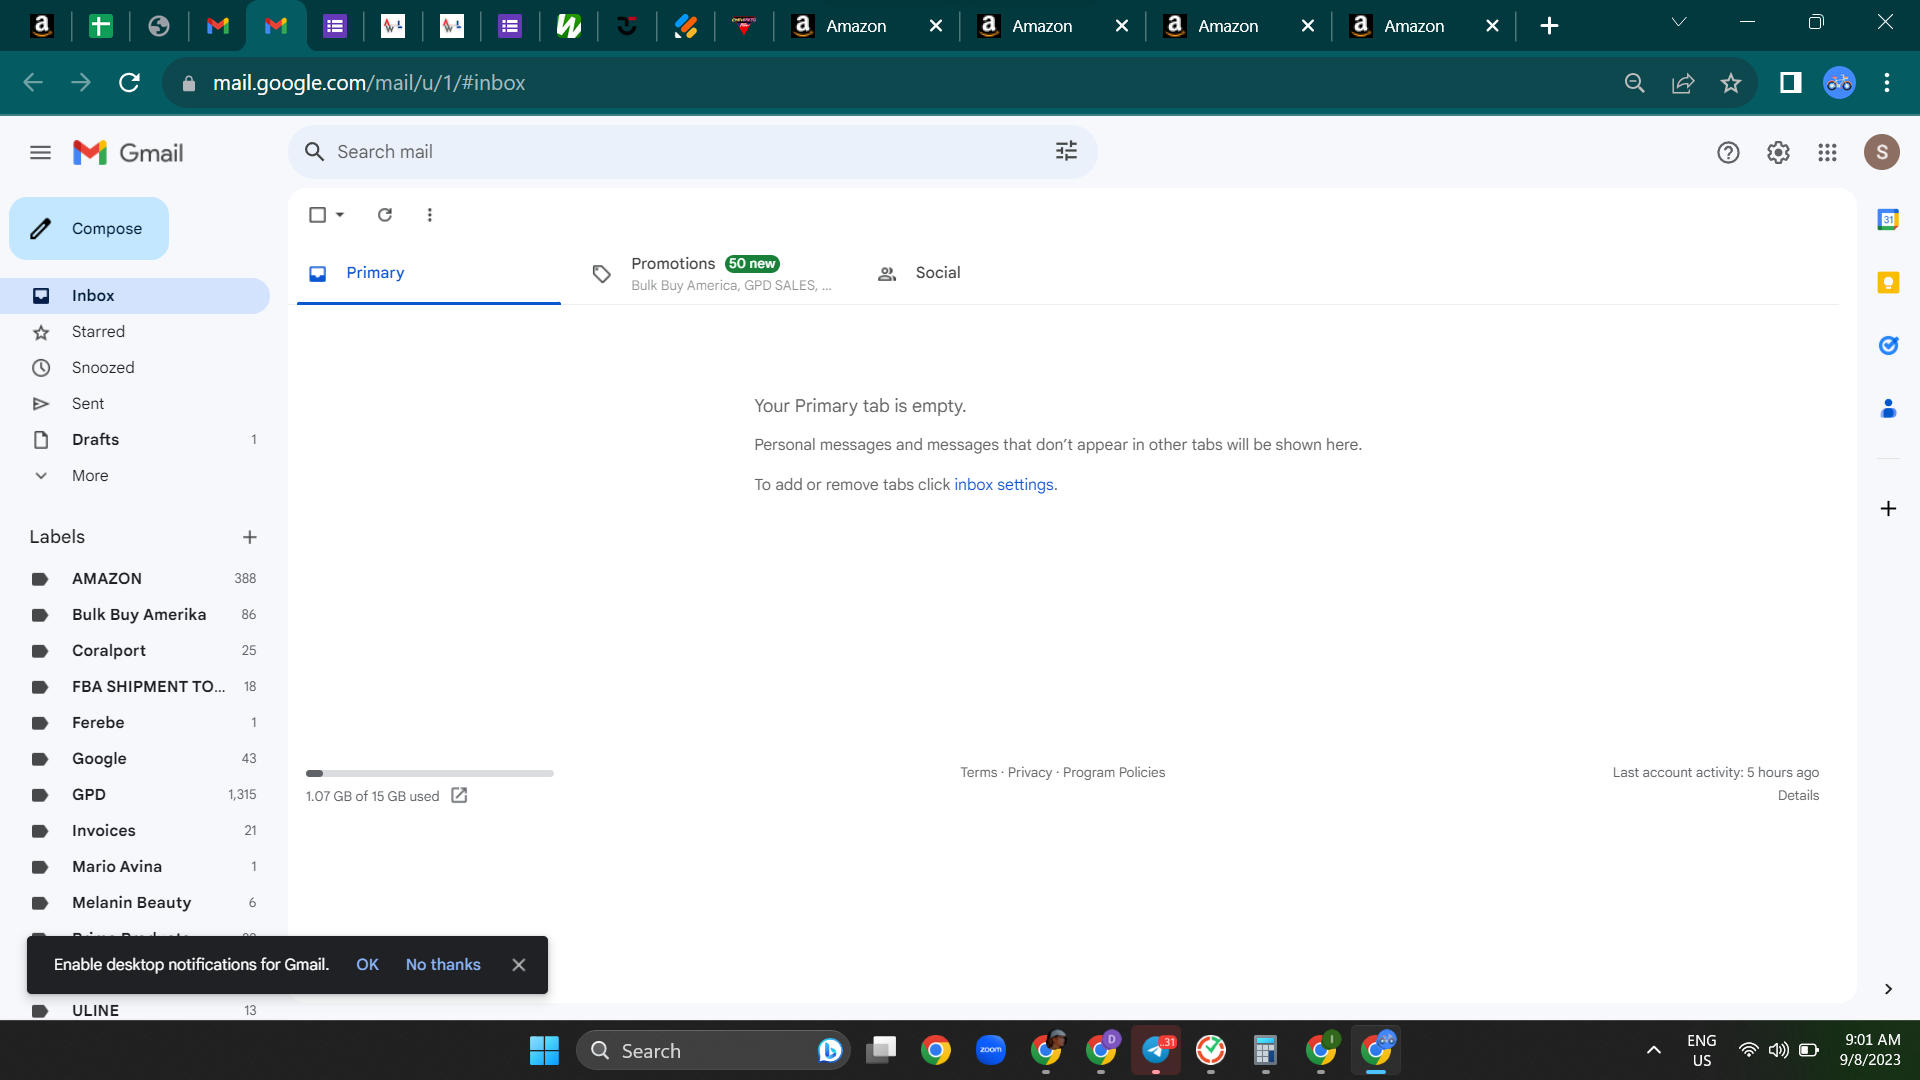This screenshot has height=1080, width=1920.
Task: Open the Program Policies link
Action: point(1114,773)
